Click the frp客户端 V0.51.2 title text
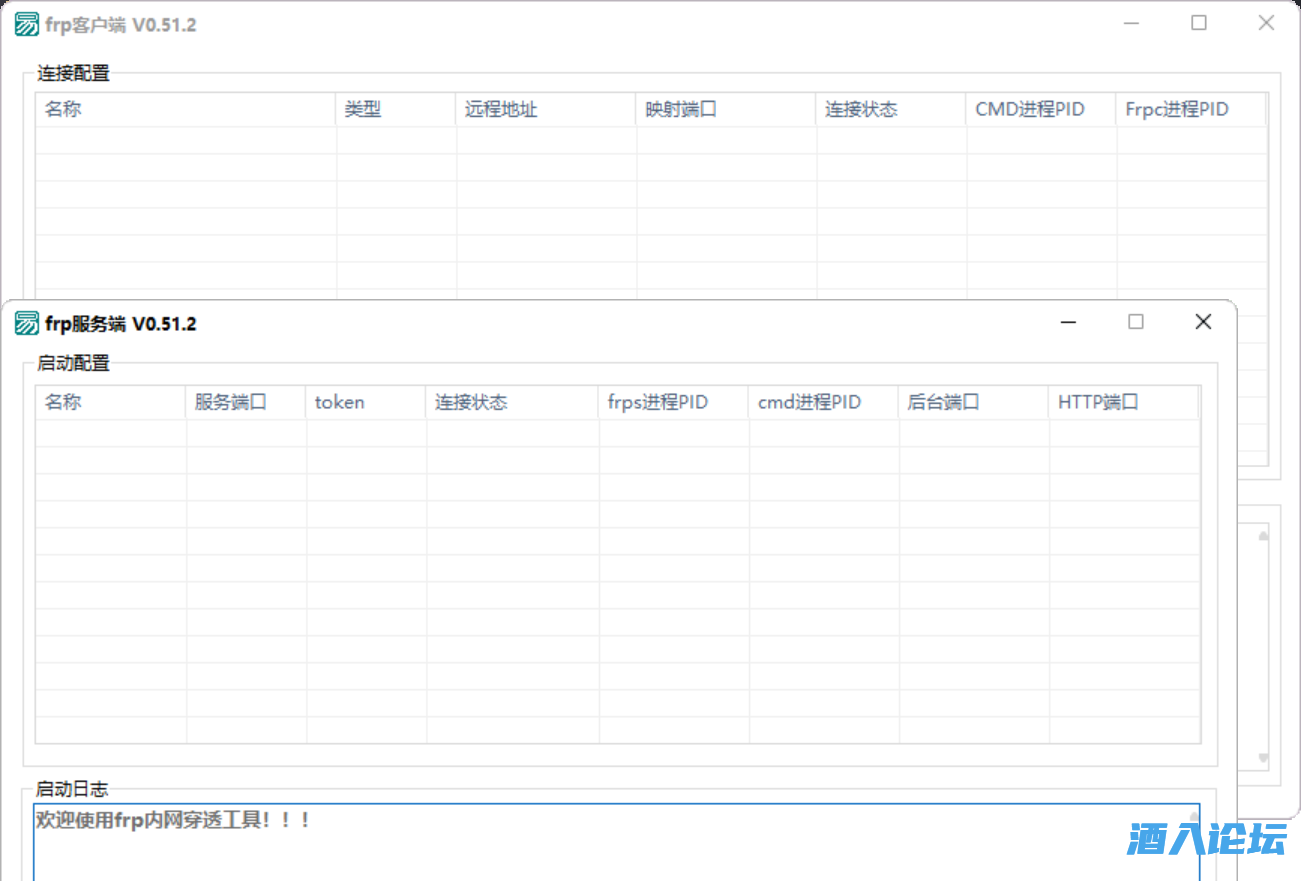 (x=121, y=25)
